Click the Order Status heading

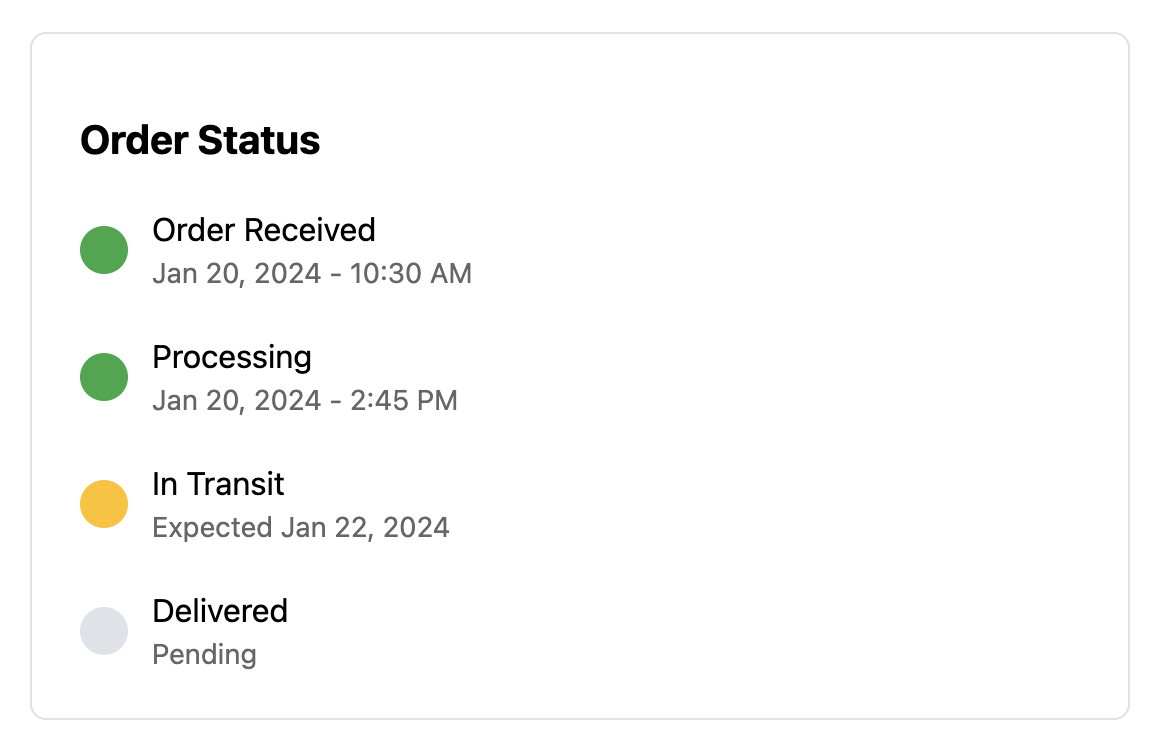point(200,140)
